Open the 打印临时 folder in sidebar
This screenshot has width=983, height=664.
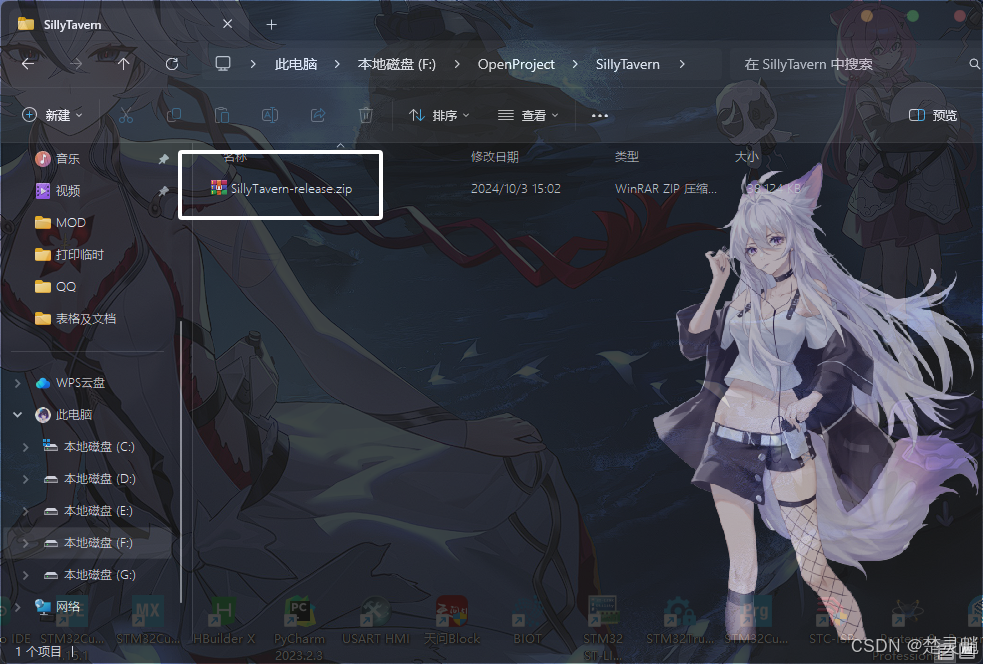[x=69, y=255]
